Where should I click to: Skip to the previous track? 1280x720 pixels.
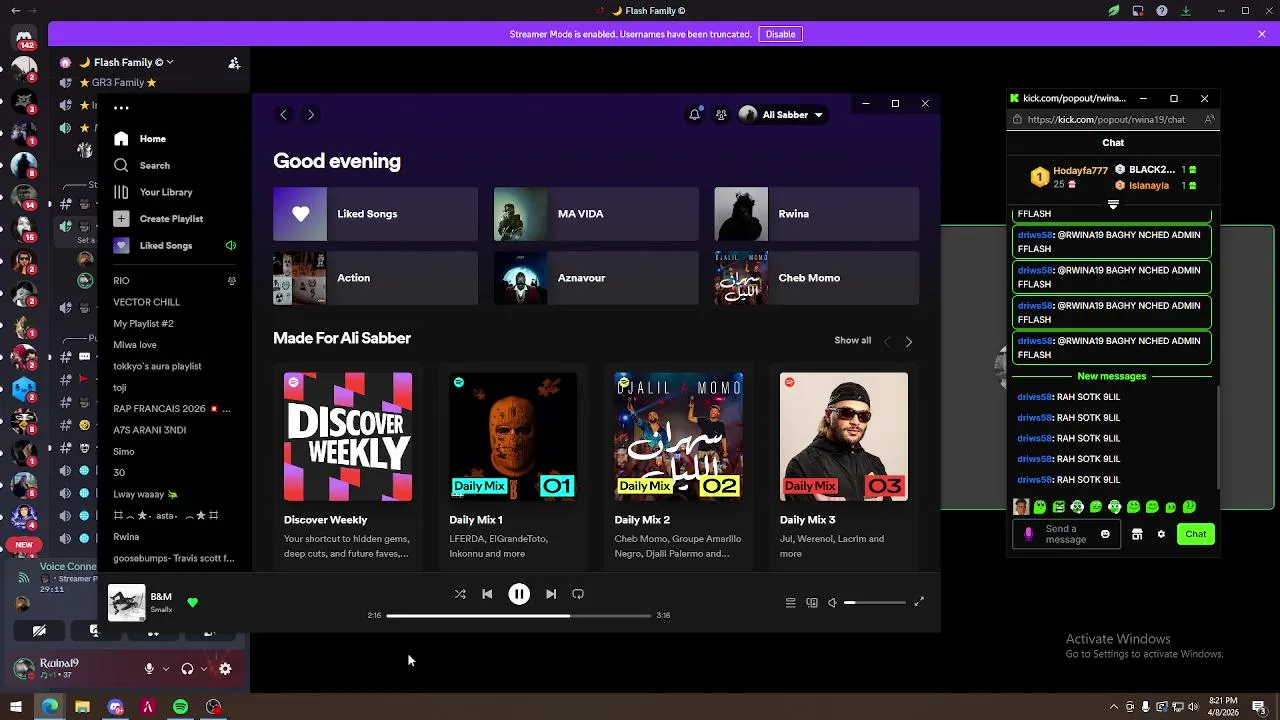point(487,594)
